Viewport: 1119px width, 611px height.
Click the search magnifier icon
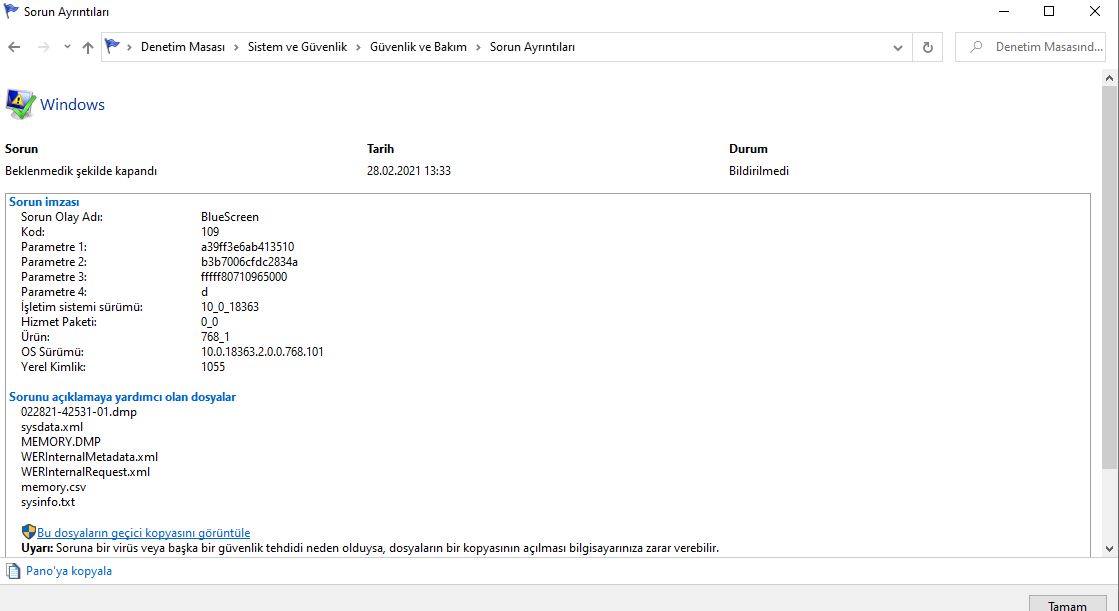point(976,47)
